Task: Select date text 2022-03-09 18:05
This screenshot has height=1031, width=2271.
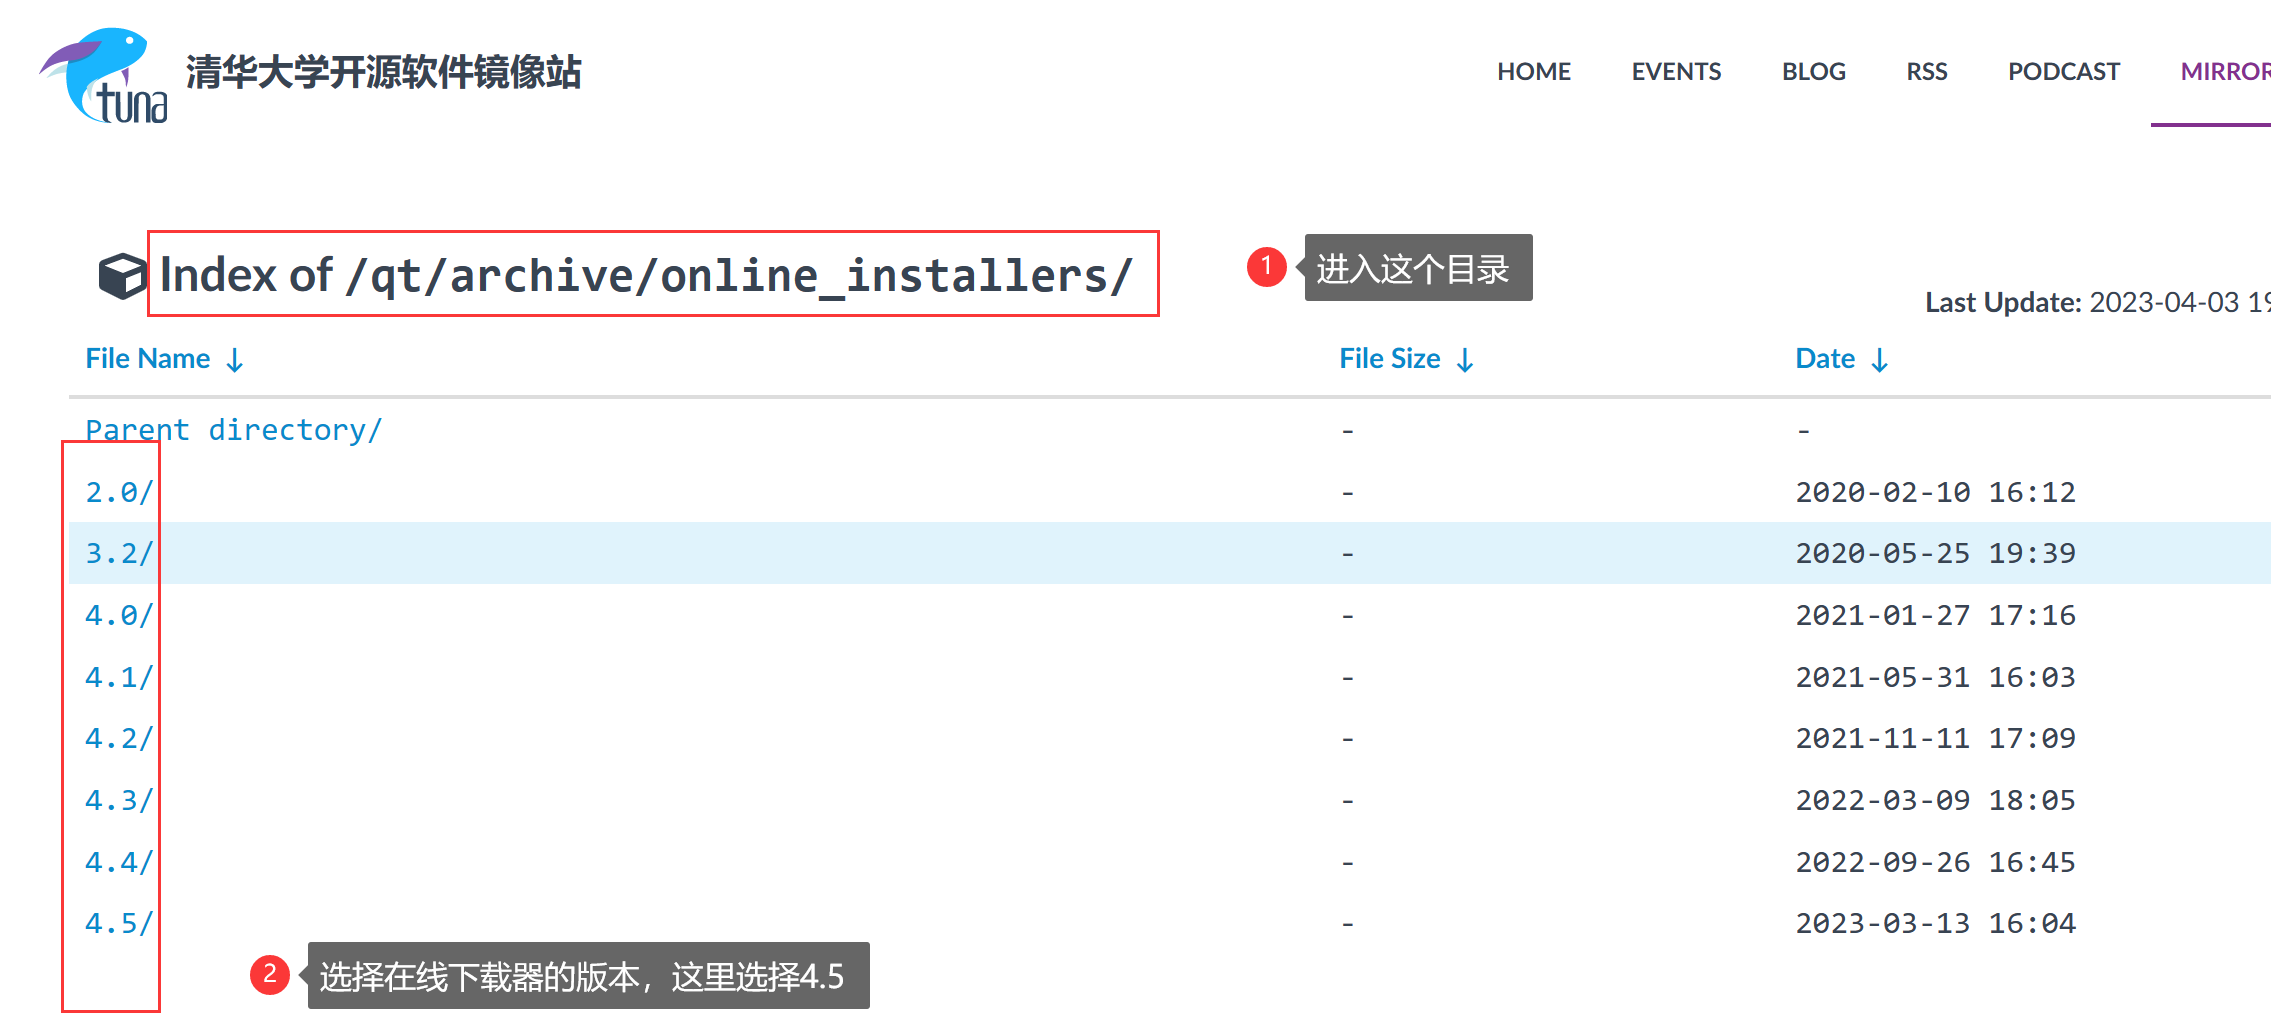Action: click(1935, 800)
